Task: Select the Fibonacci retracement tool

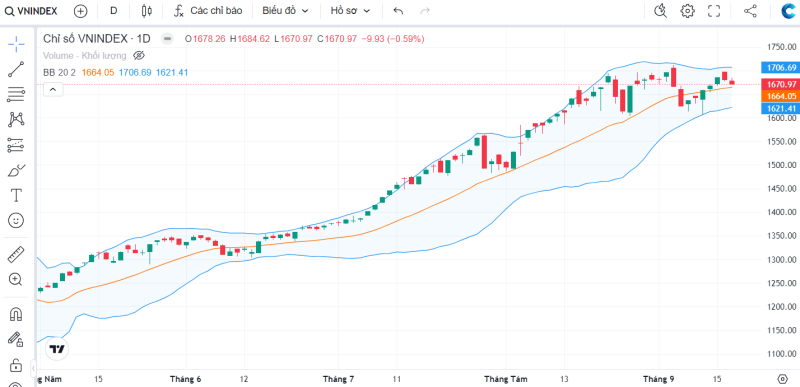Action: point(16,94)
